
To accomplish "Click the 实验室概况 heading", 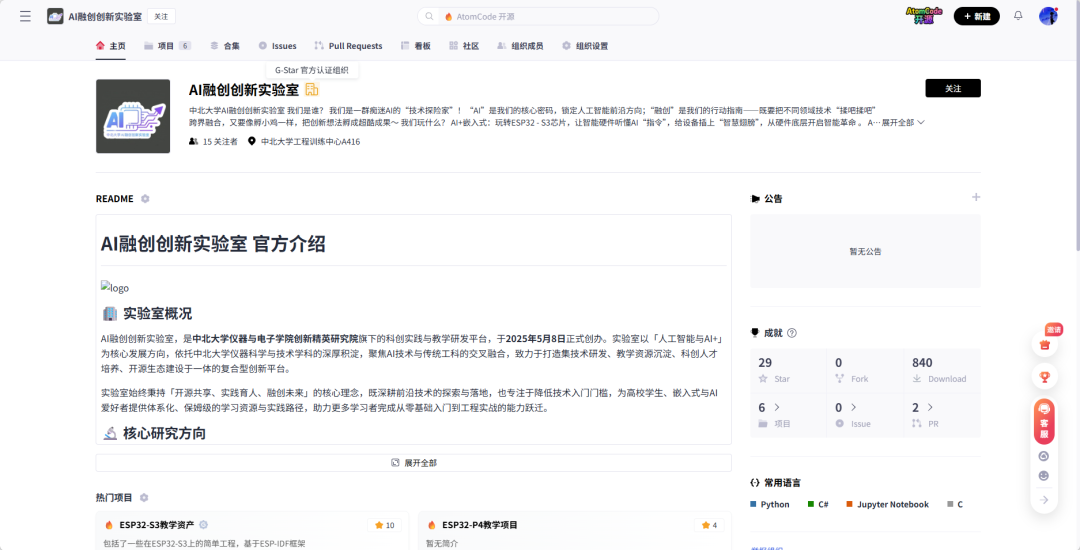I will pyautogui.click(x=157, y=314).
